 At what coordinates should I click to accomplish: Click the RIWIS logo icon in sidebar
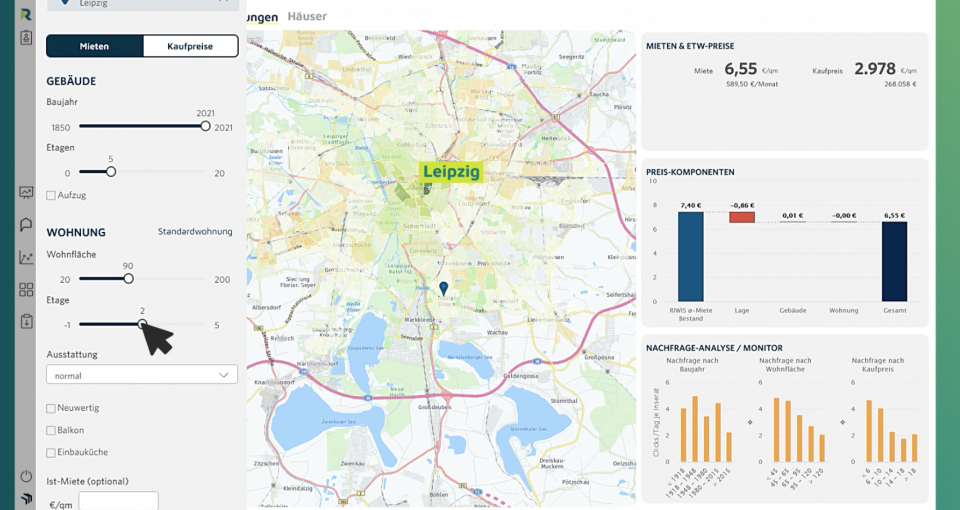tap(26, 14)
